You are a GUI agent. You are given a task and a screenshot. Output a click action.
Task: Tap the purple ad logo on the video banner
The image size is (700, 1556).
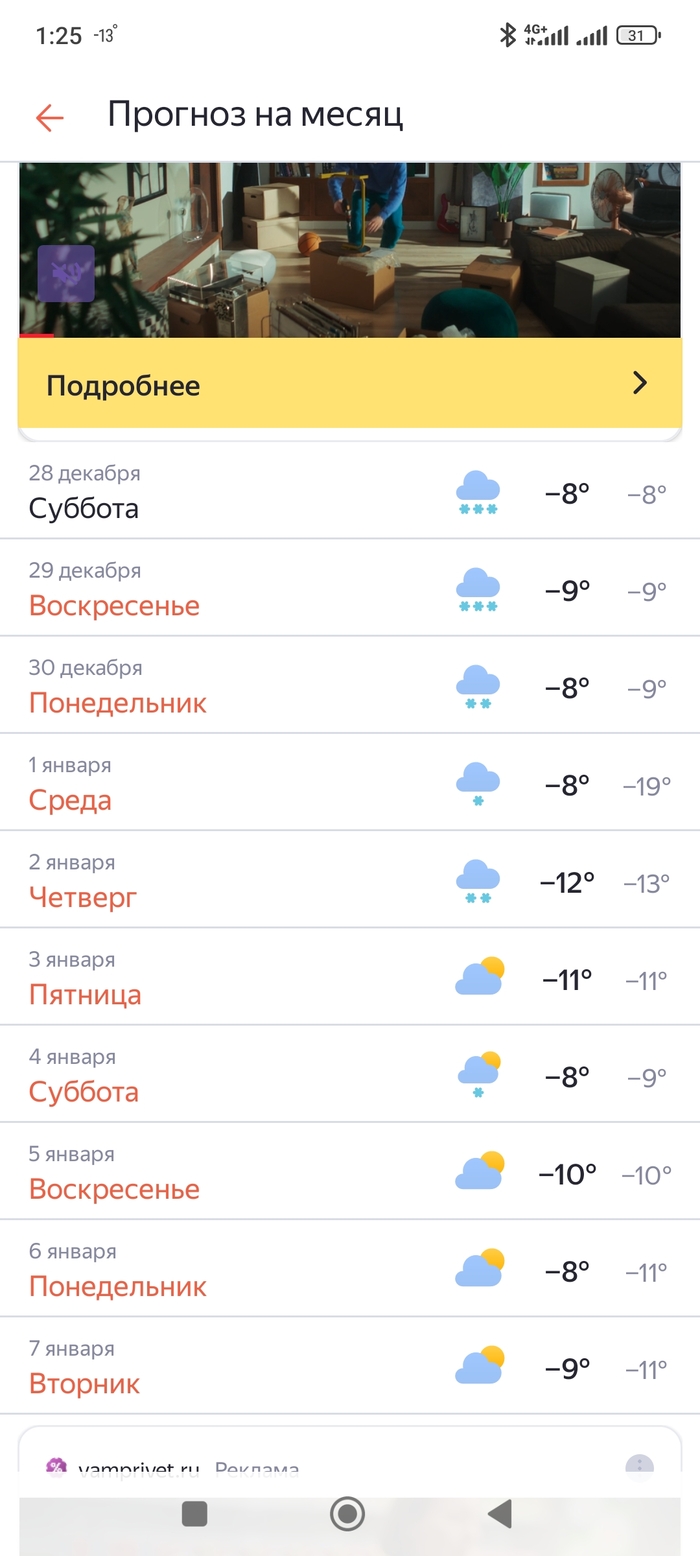pos(68,273)
